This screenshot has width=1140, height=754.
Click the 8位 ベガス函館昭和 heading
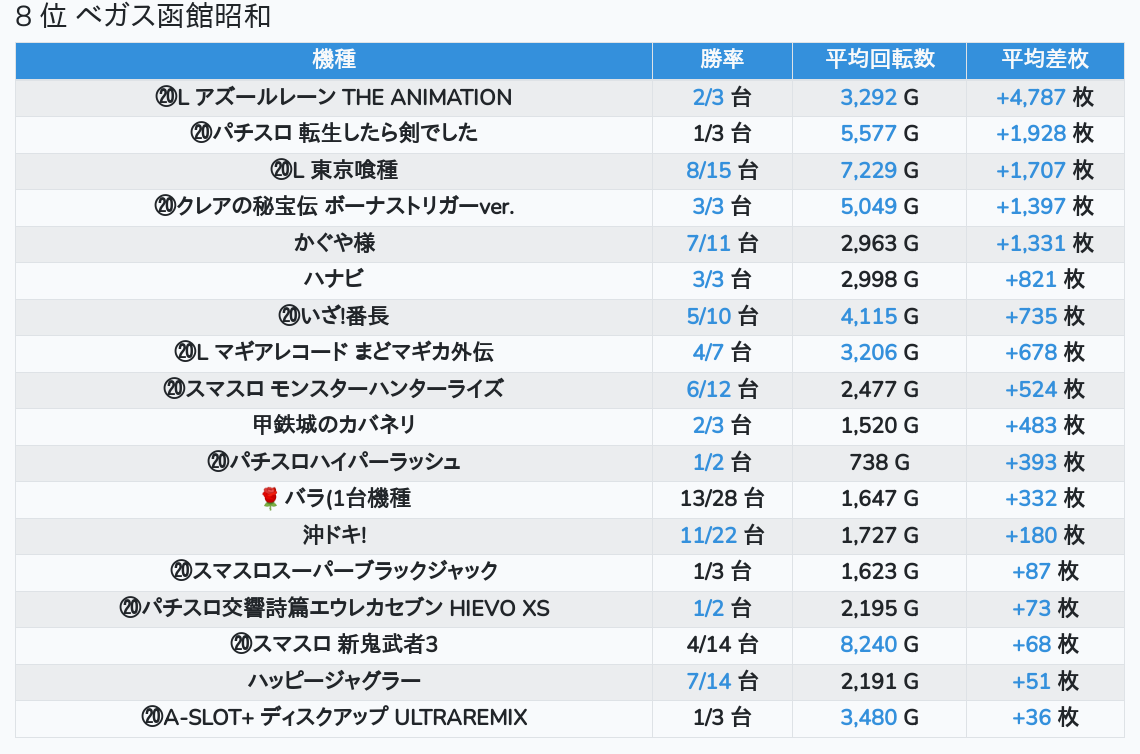144,17
